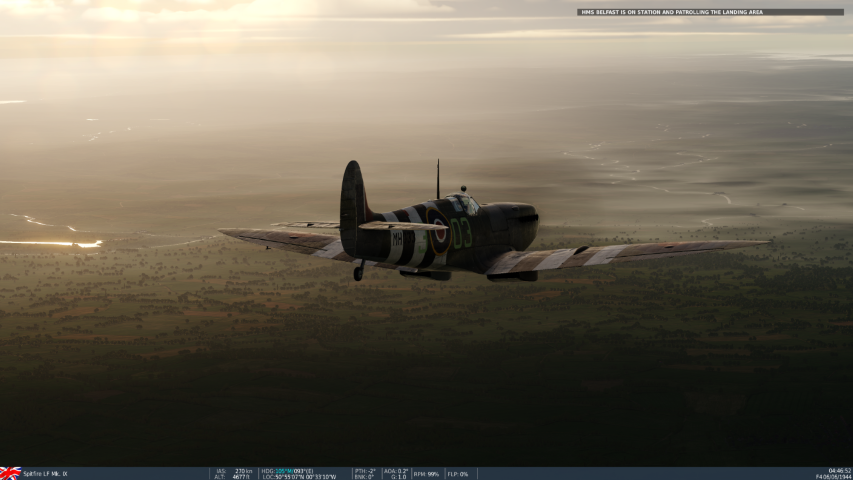Click the HMS Belfast message banner
This screenshot has height=480, width=853.
[709, 12]
